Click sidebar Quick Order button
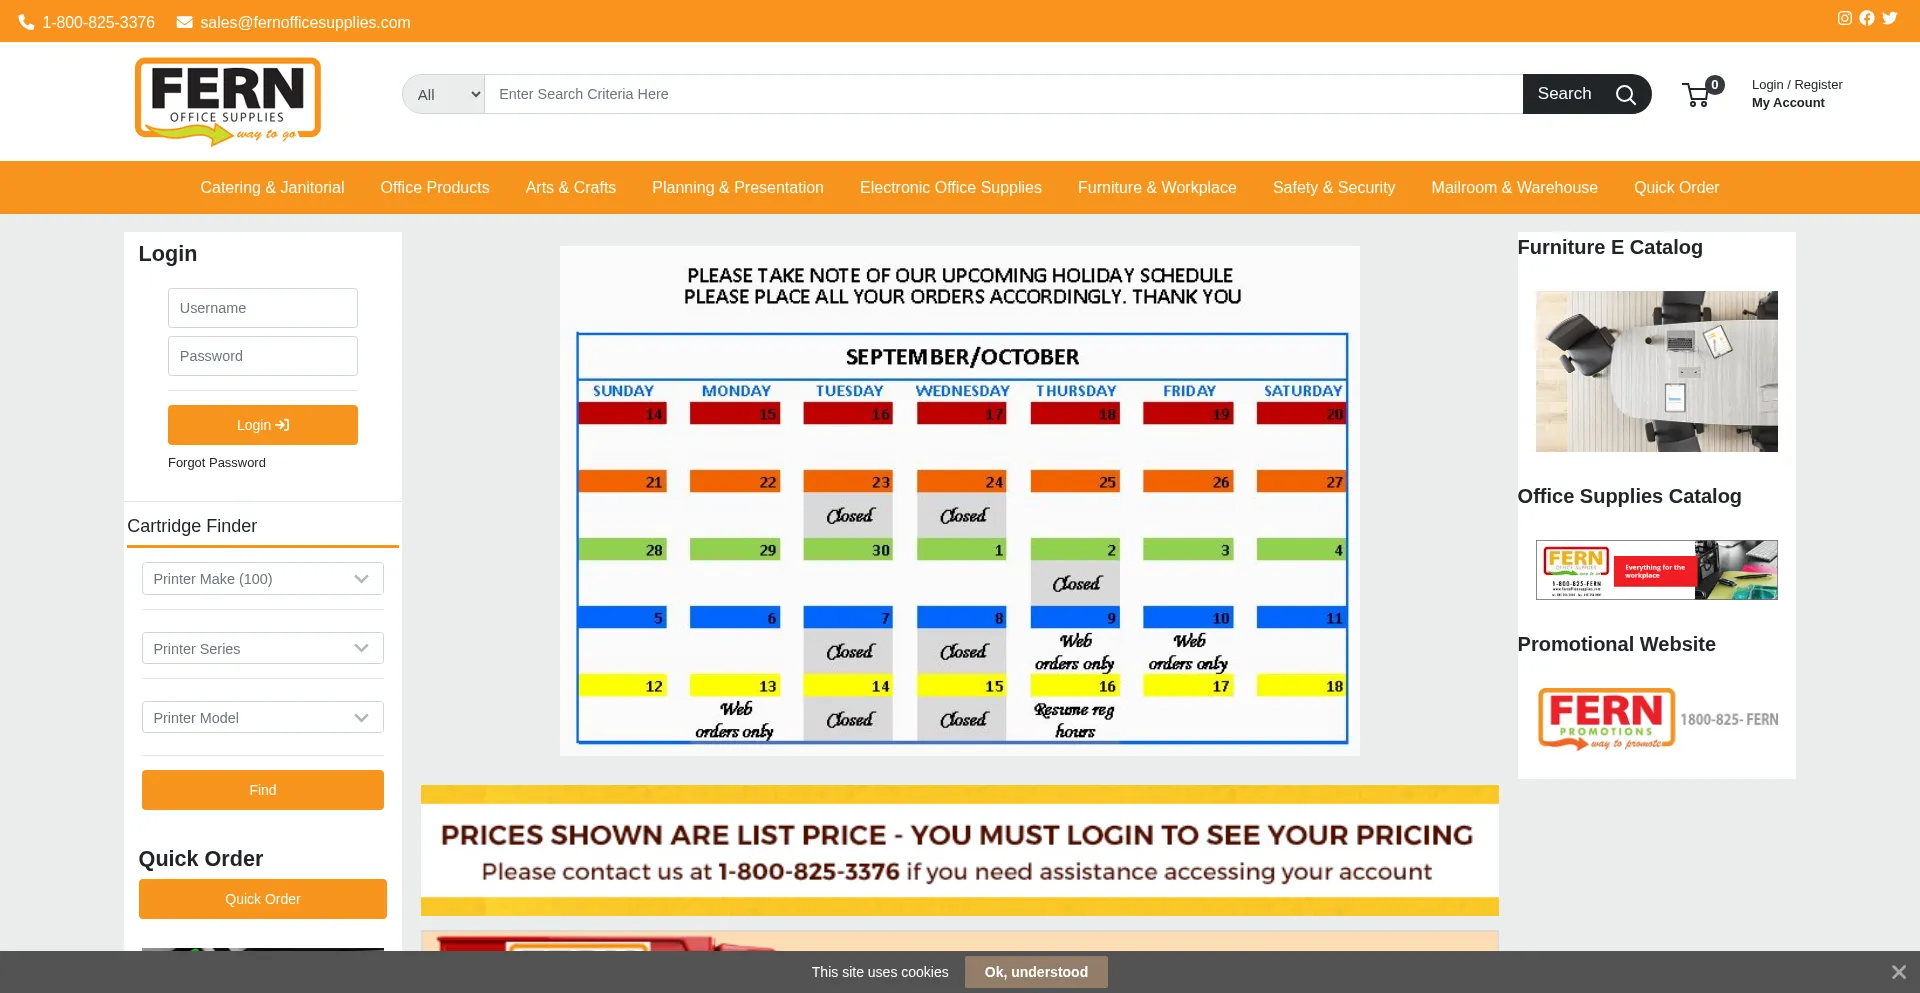The width and height of the screenshot is (1920, 993). [x=263, y=899]
